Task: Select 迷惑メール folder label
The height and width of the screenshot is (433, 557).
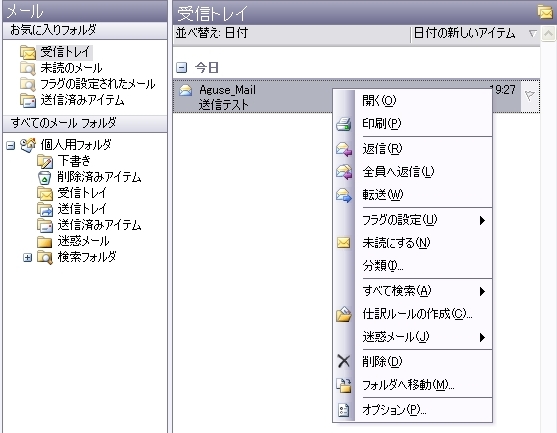Action: point(83,241)
